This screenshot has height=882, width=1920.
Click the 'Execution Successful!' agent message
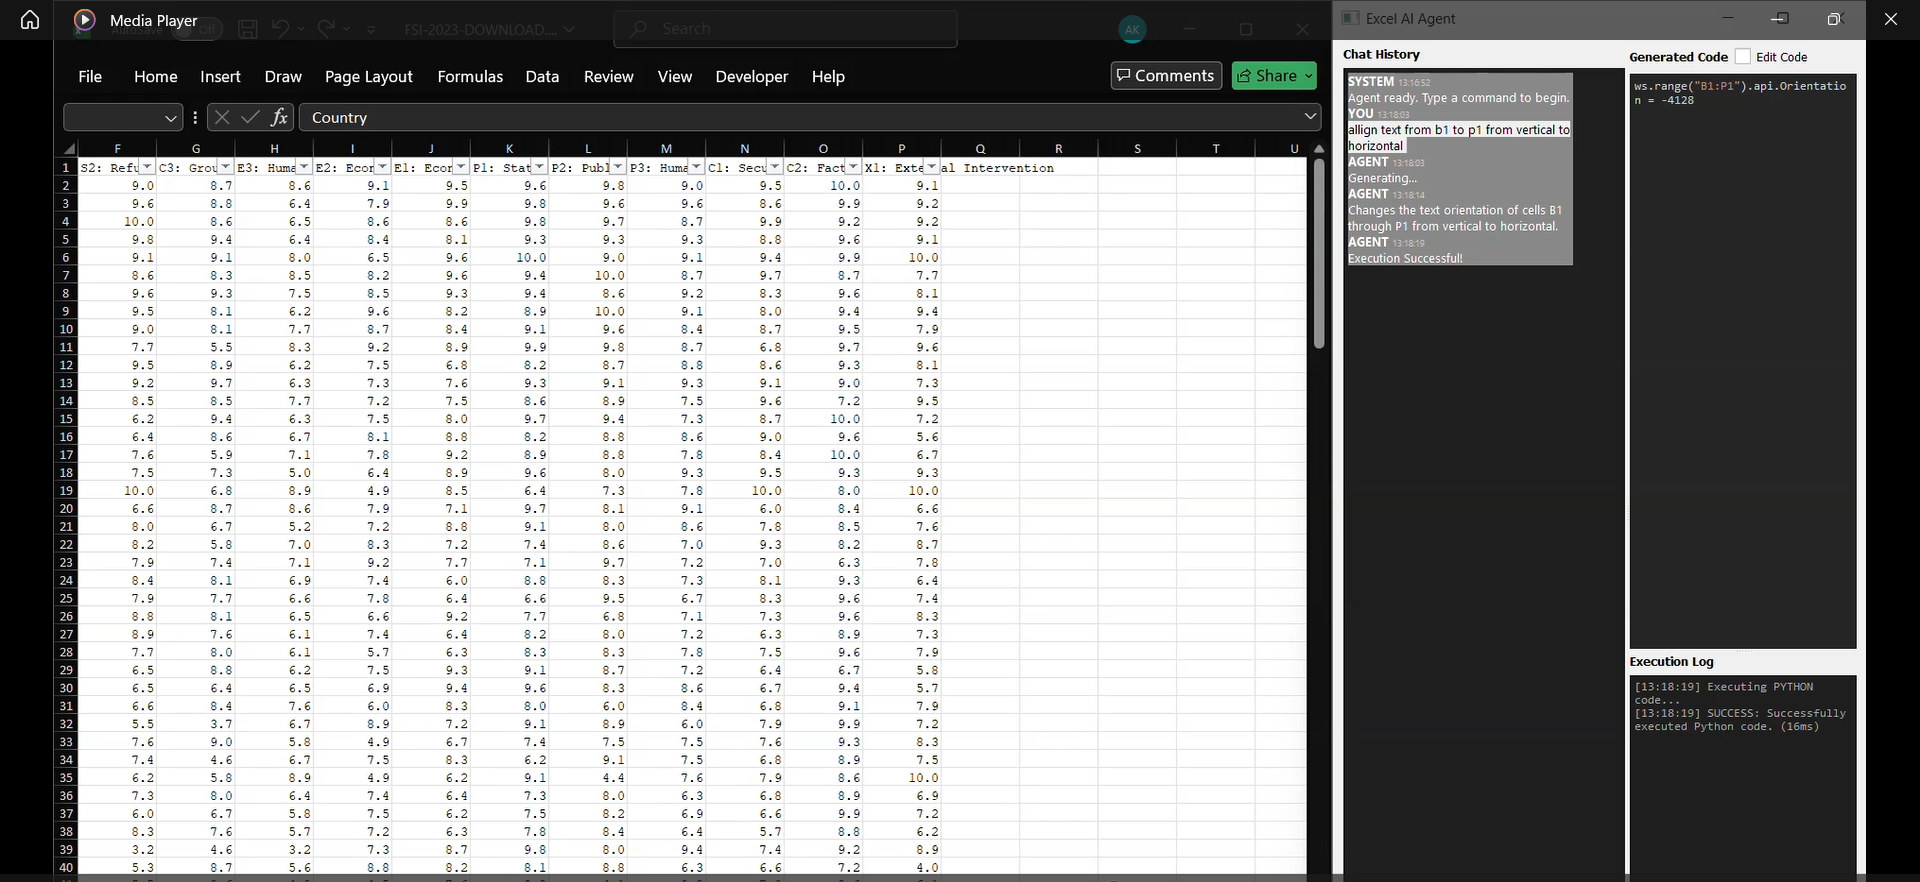[x=1405, y=258]
